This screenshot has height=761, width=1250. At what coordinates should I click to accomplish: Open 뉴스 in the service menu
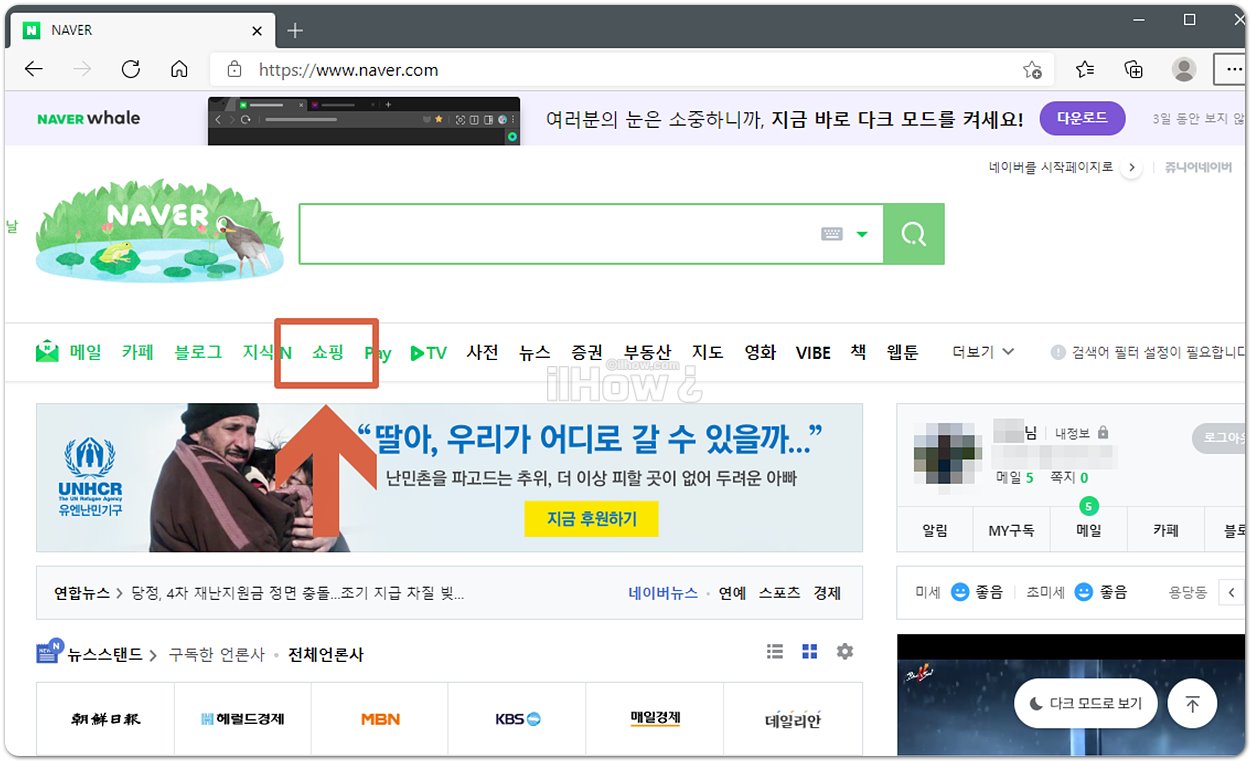535,352
